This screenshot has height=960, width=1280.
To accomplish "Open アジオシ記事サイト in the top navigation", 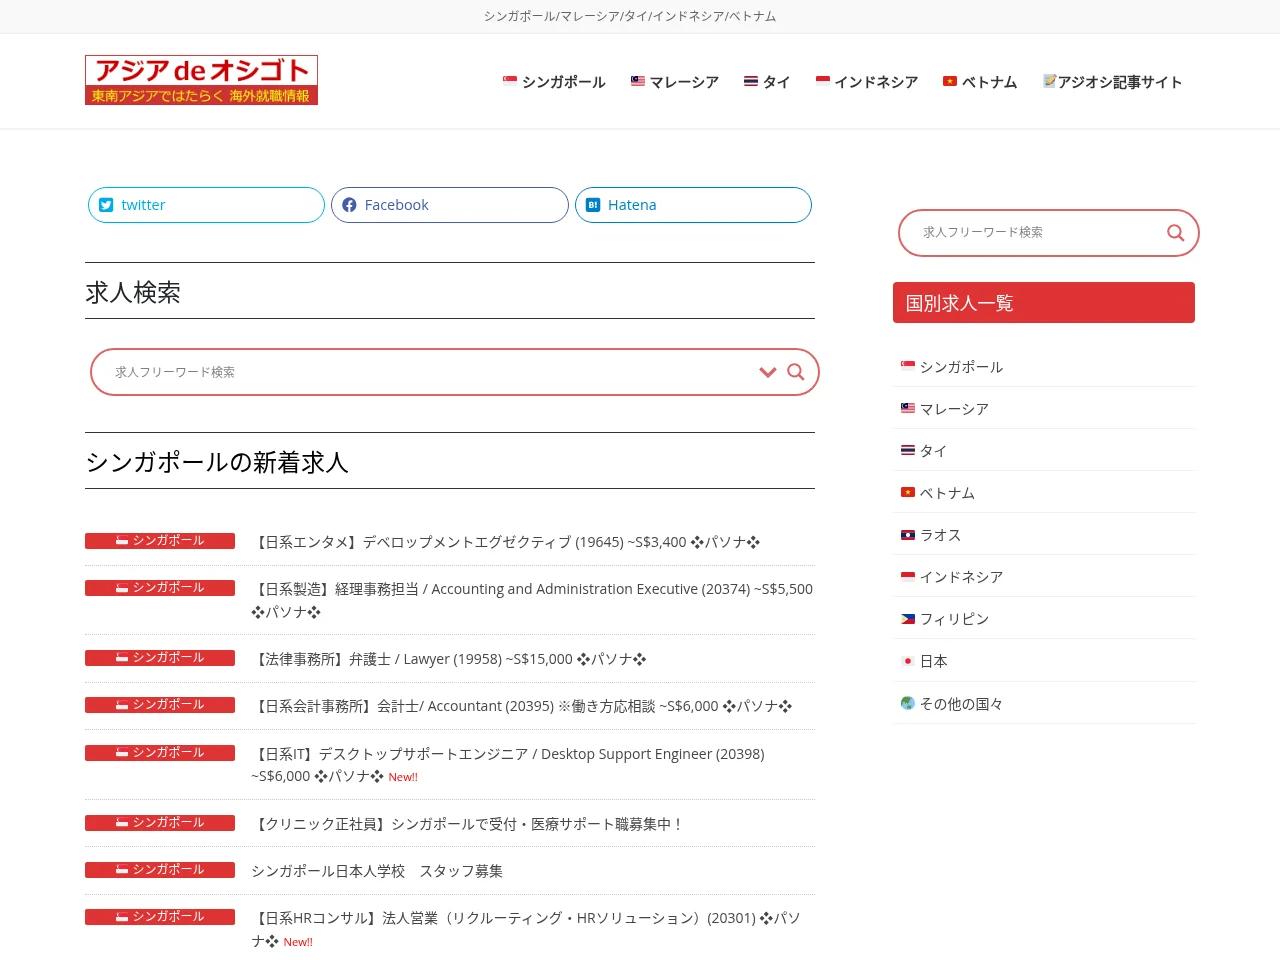I will [x=1112, y=82].
